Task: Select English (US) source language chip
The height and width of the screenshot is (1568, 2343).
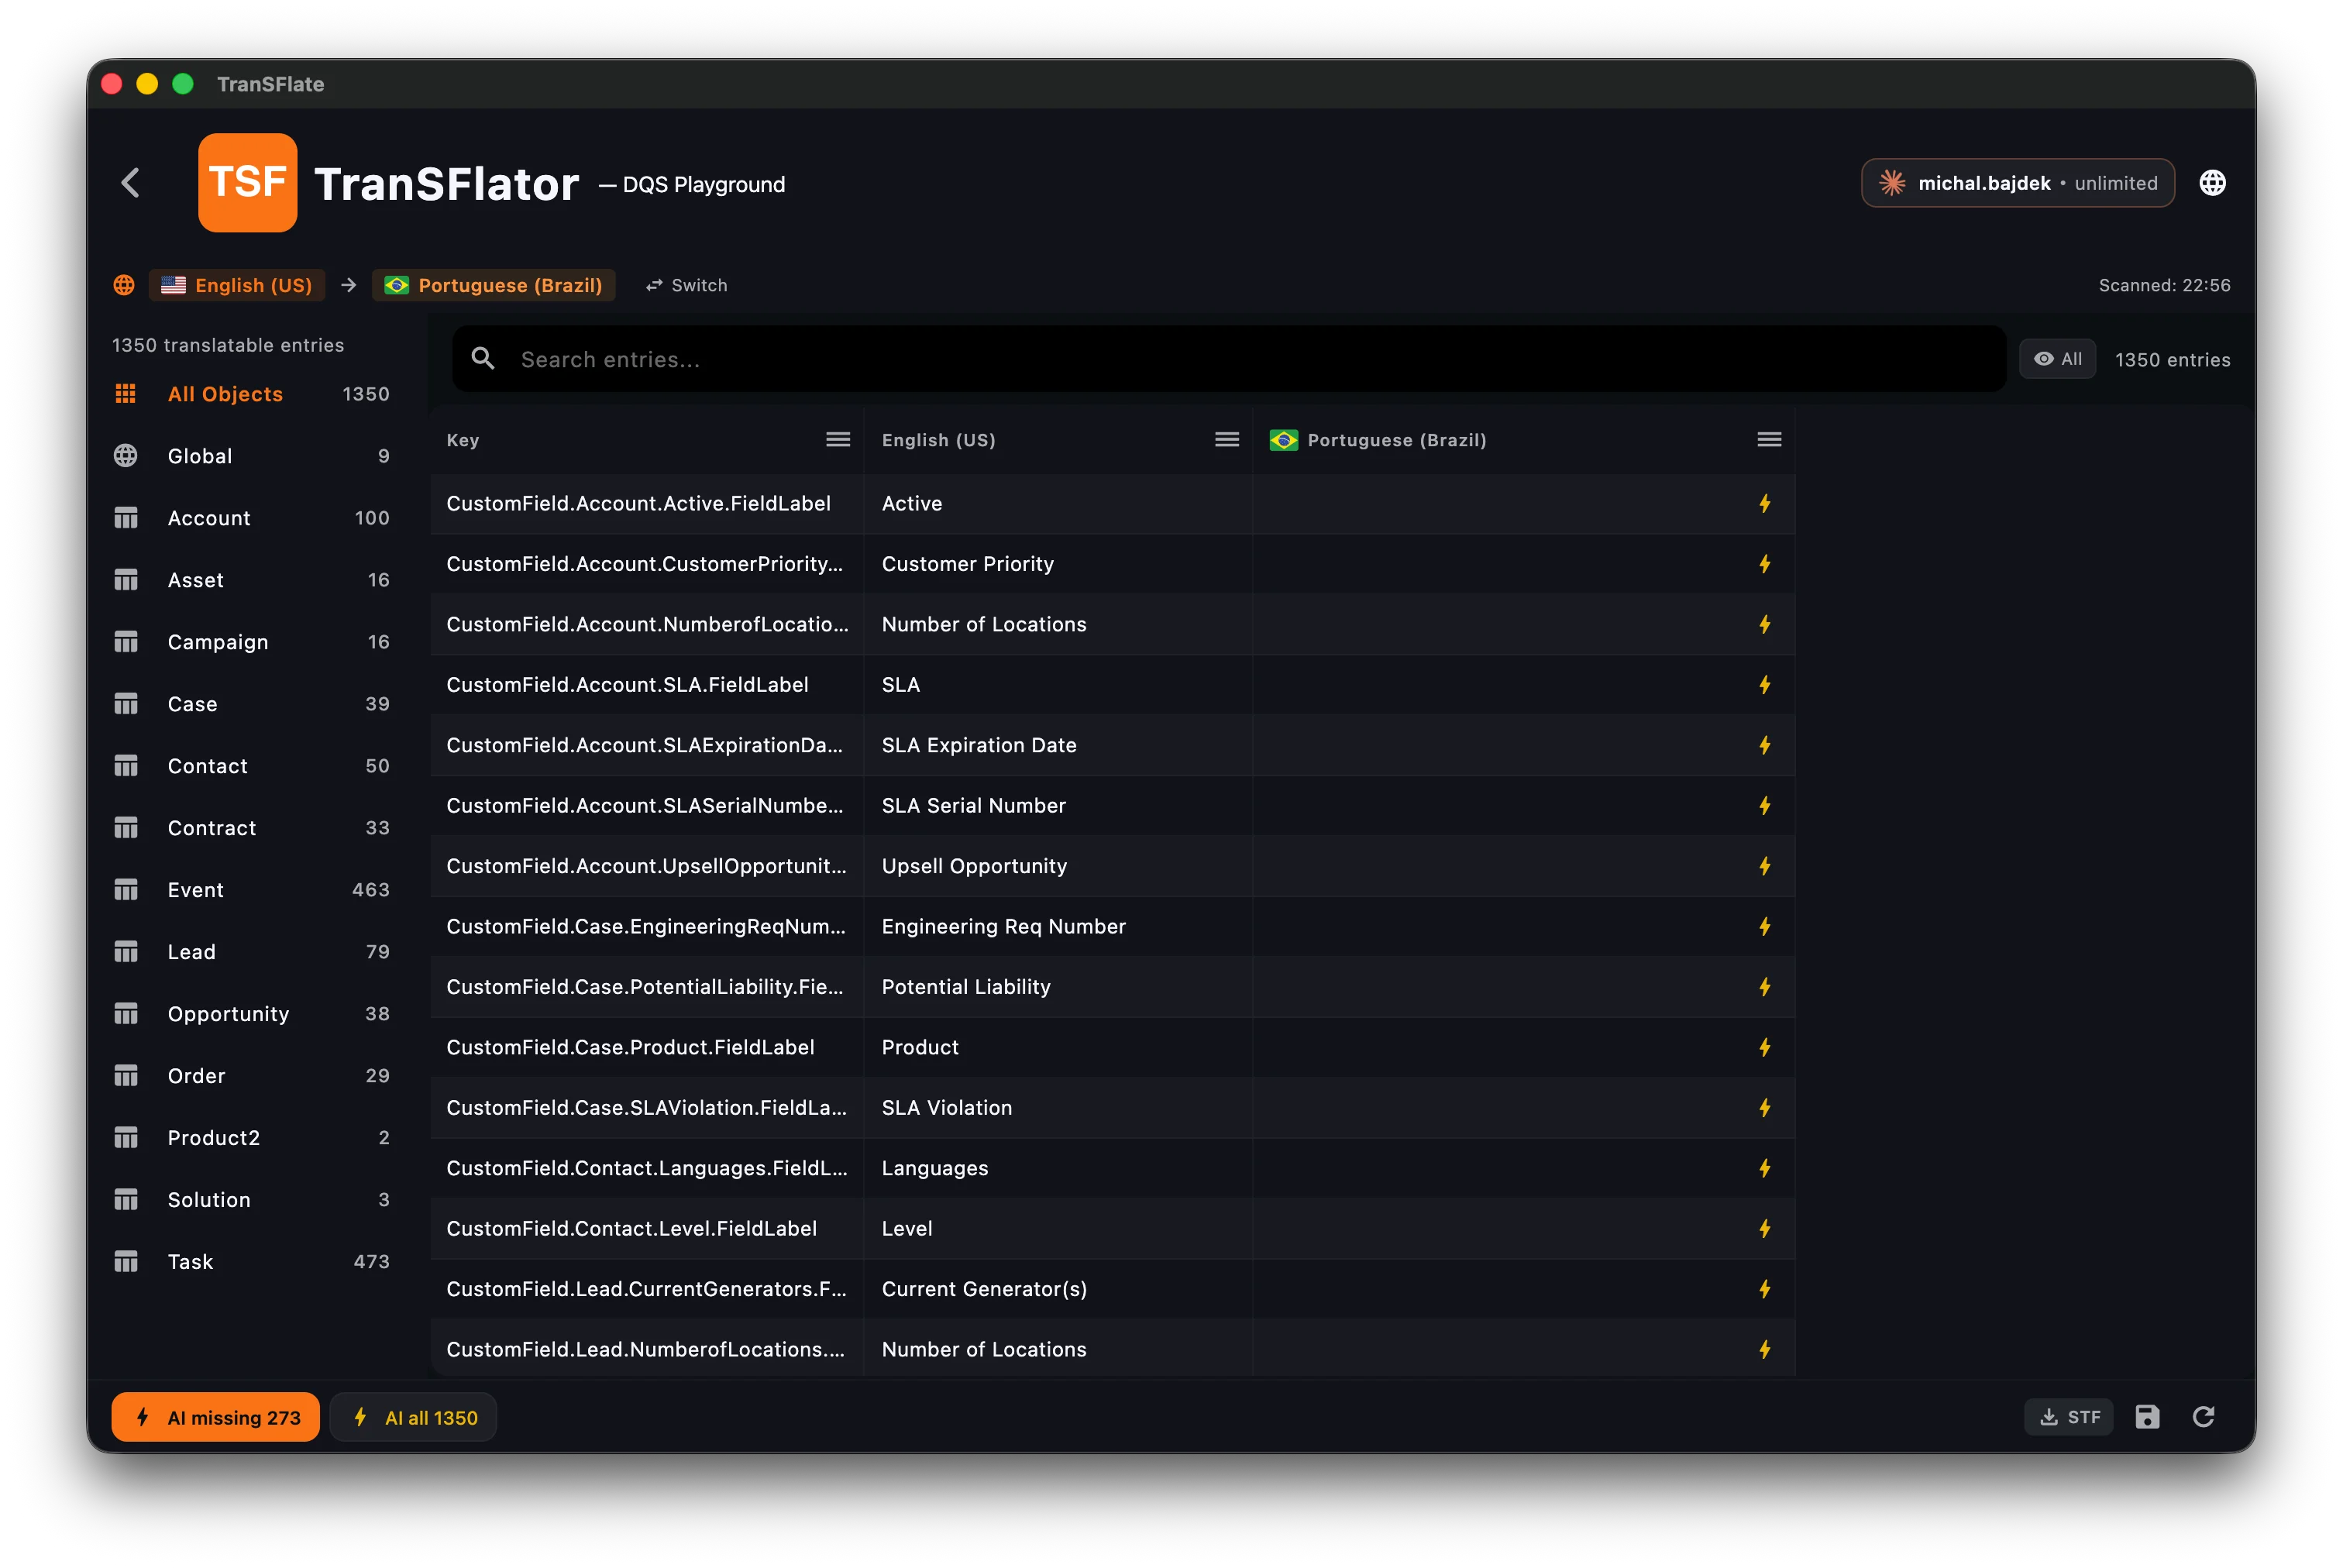Action: (x=238, y=286)
